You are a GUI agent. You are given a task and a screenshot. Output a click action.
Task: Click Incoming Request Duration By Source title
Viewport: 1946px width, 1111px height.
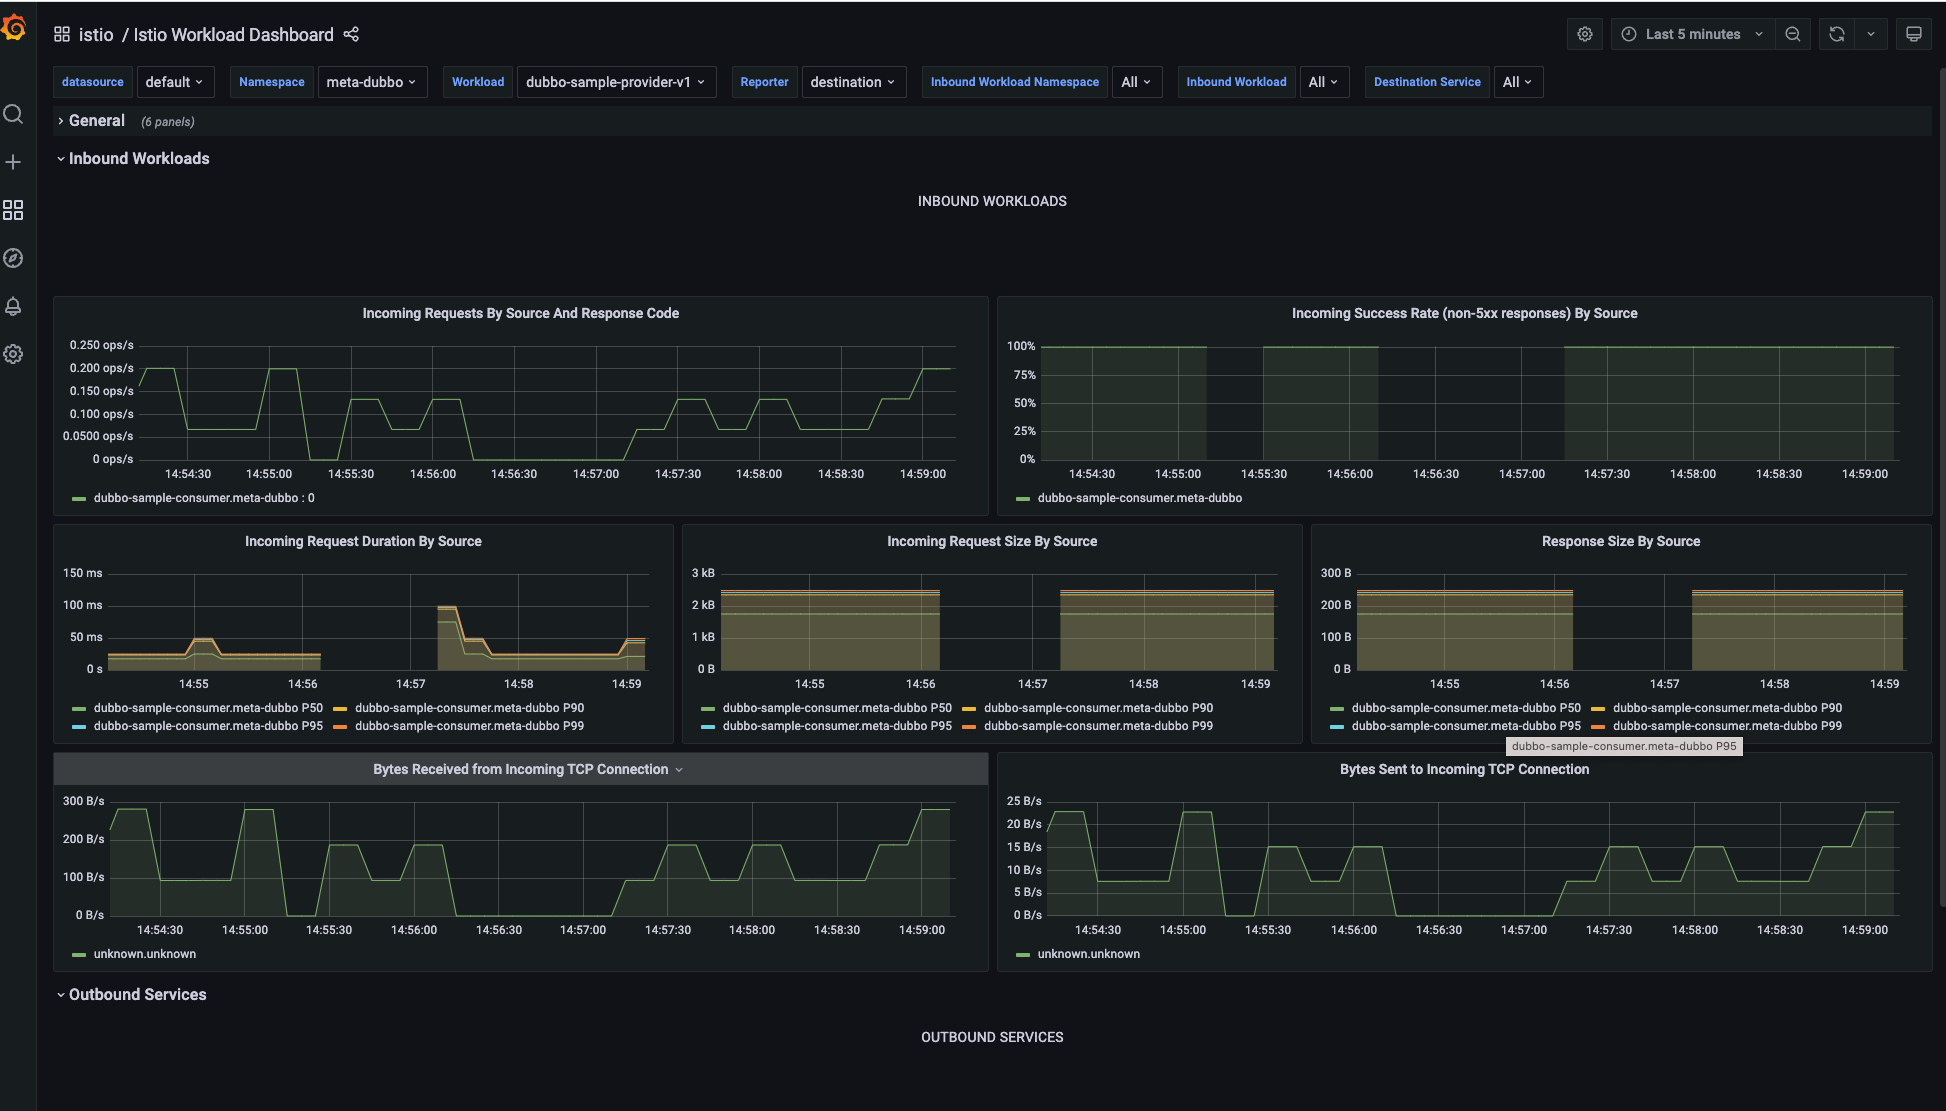click(x=363, y=542)
